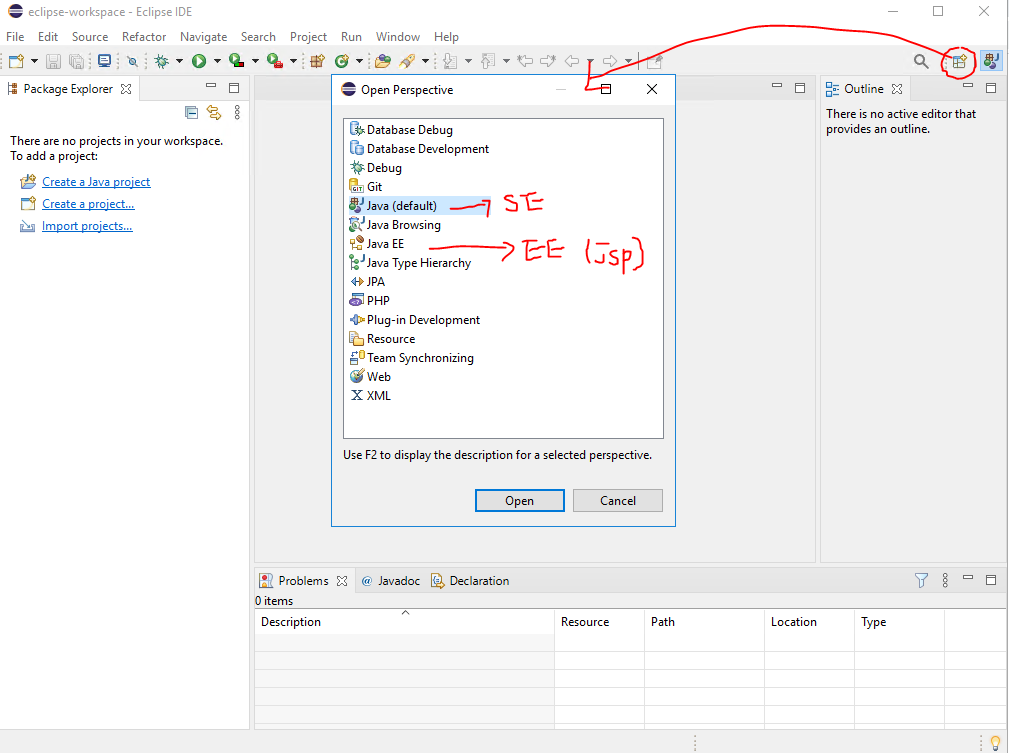
Task: Open the Source menu
Action: 90,37
